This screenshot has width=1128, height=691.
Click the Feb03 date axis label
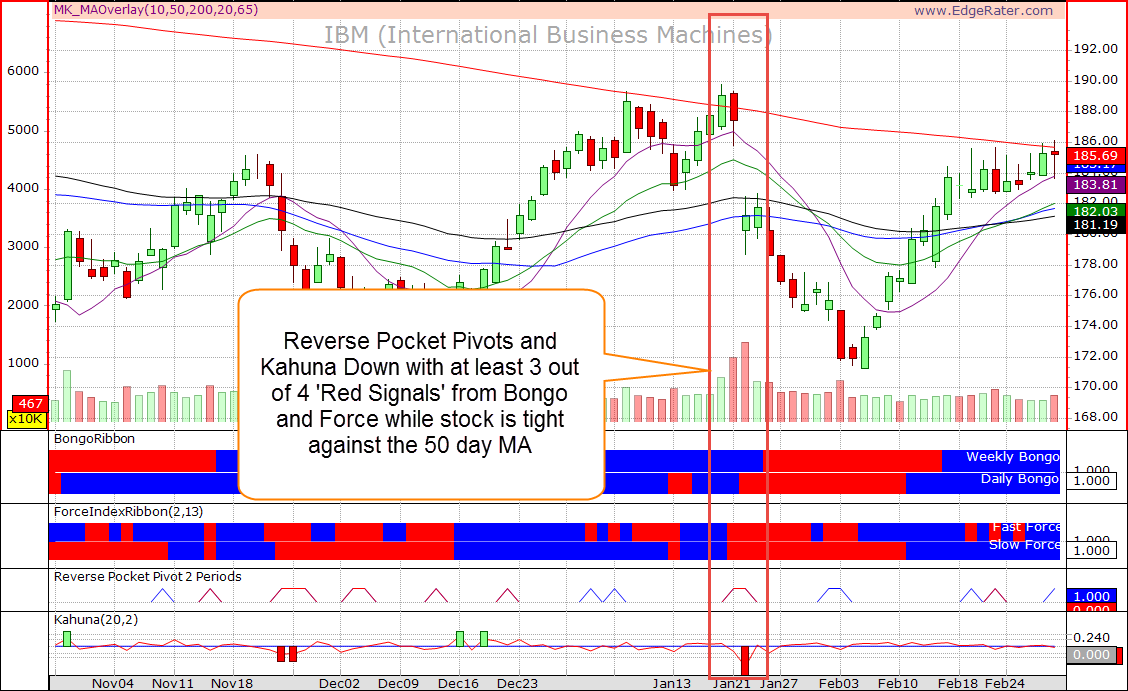pyautogui.click(x=838, y=683)
